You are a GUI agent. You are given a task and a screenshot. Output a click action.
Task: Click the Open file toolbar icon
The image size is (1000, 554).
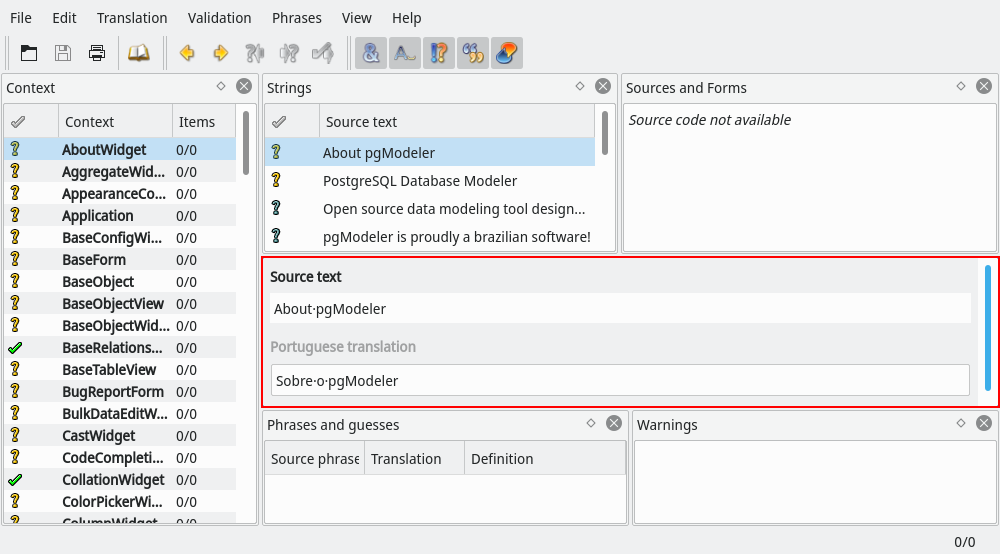pyautogui.click(x=29, y=53)
